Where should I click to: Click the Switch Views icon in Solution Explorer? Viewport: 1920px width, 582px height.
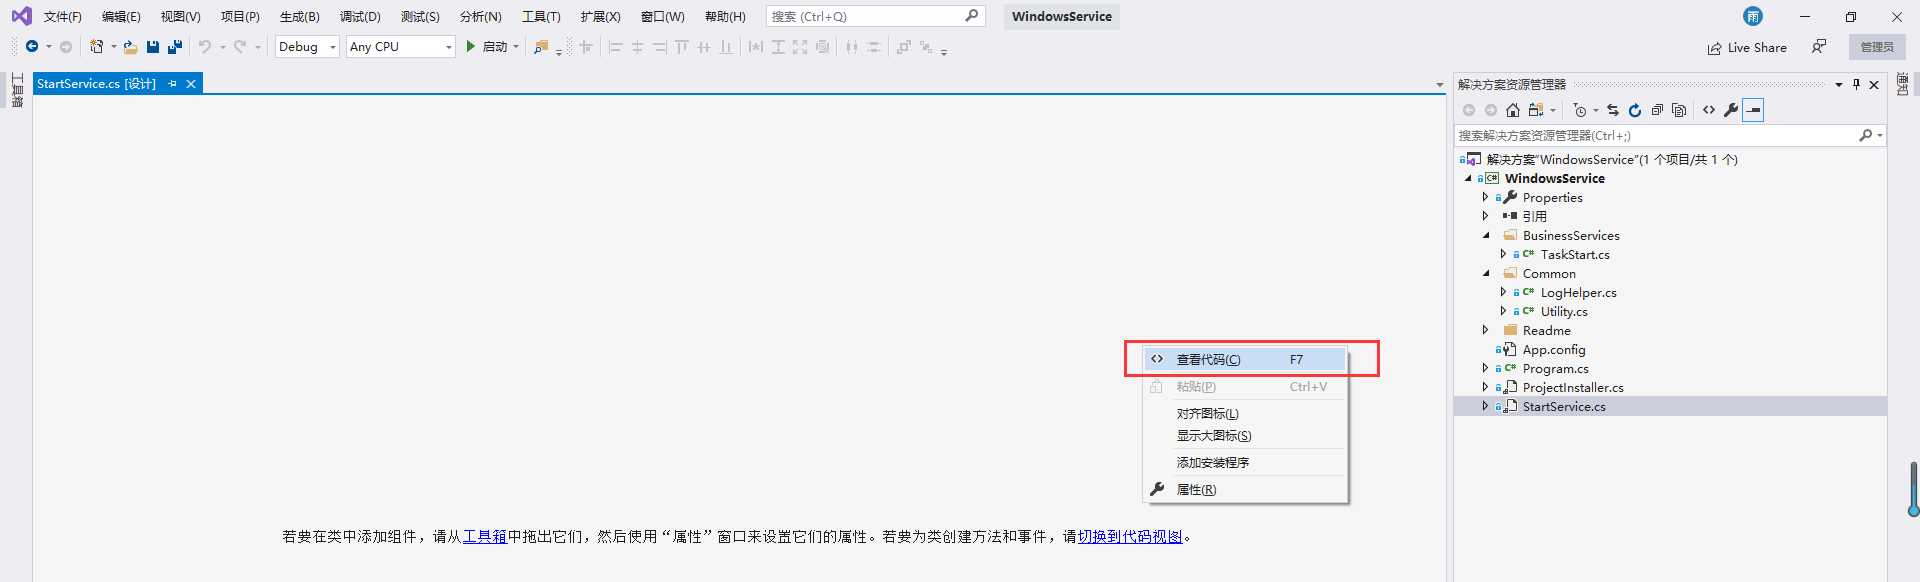tap(1536, 110)
